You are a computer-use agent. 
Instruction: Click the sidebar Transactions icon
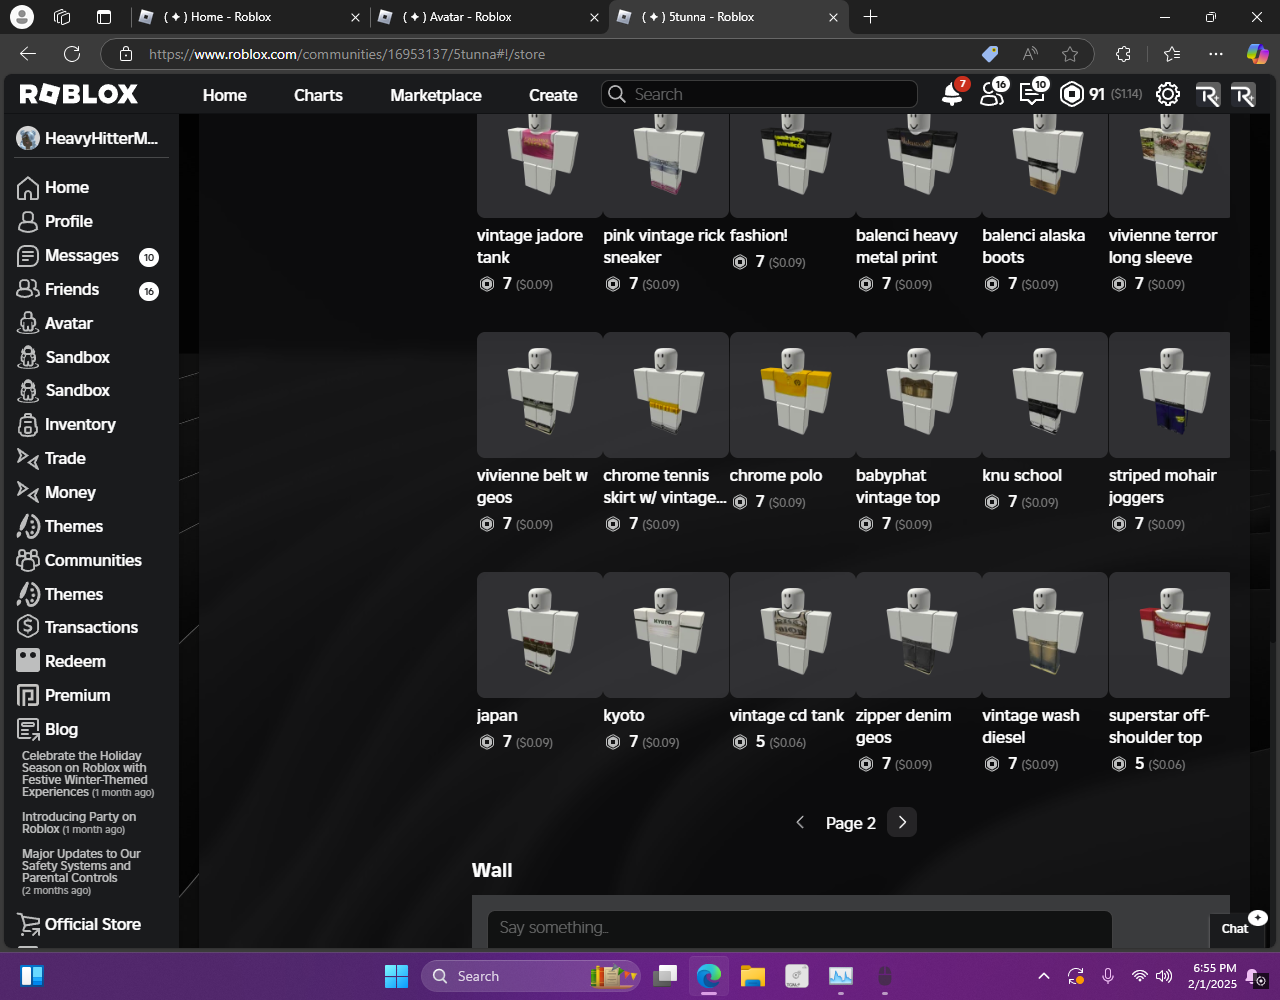[x=28, y=628]
